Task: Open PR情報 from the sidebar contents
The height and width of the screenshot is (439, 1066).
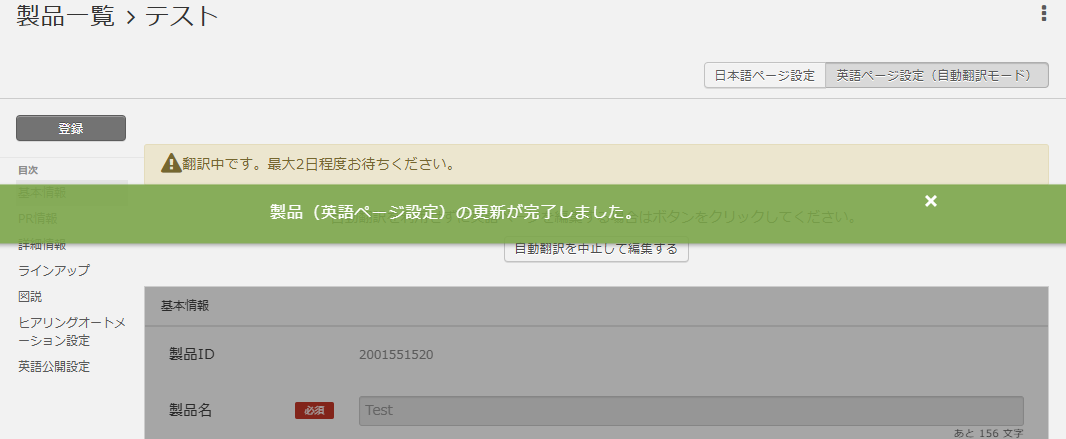Action: (x=38, y=218)
